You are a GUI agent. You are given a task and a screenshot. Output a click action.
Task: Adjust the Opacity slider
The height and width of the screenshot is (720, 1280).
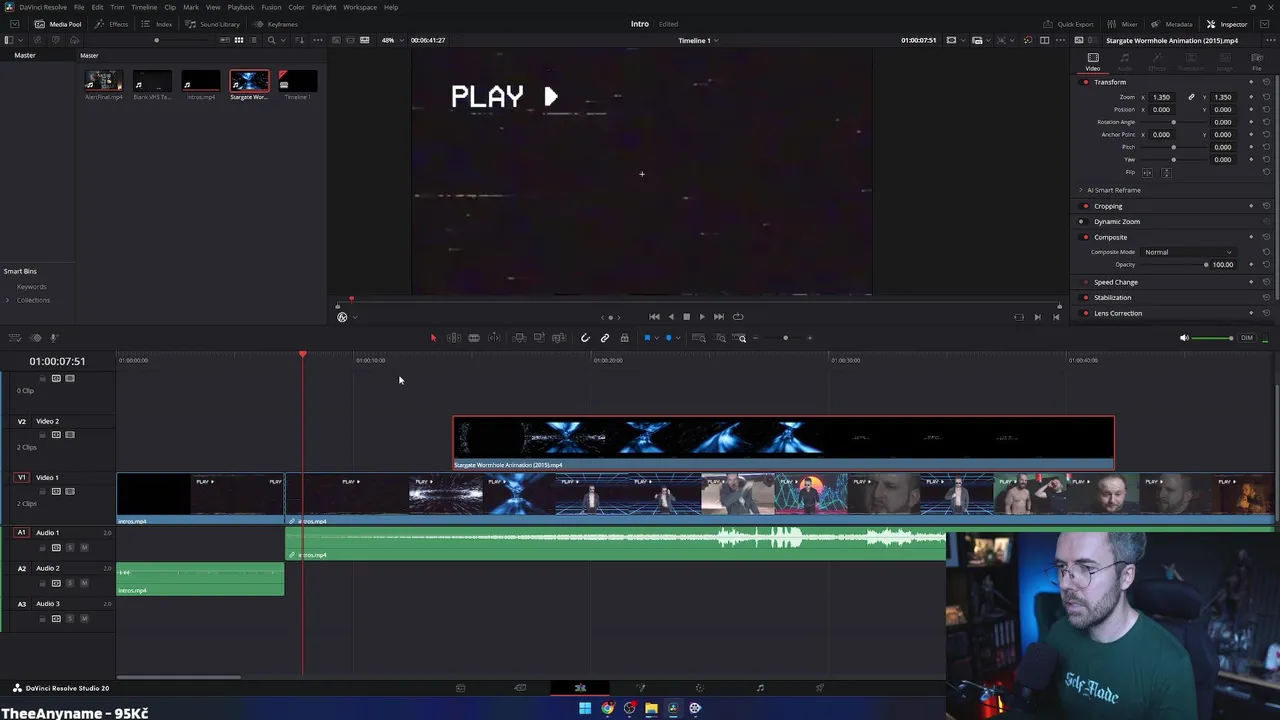tap(1174, 265)
